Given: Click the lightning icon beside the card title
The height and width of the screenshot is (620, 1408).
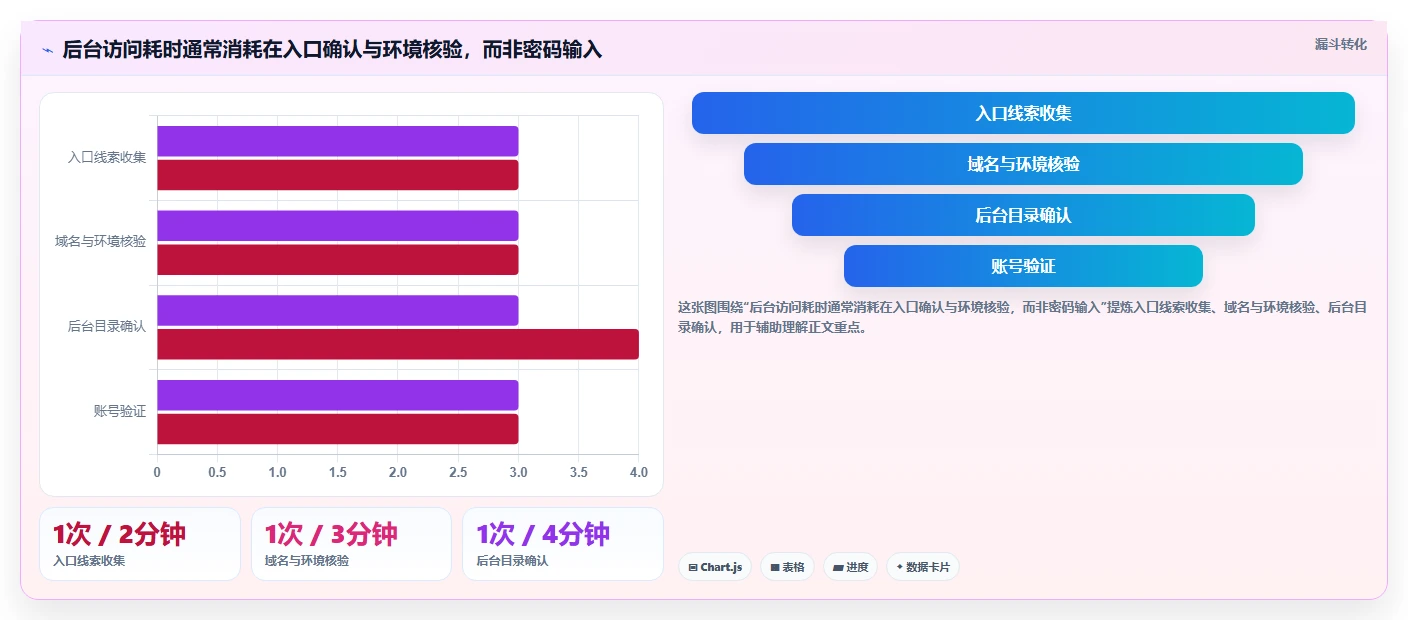Looking at the screenshot, I should [48, 50].
